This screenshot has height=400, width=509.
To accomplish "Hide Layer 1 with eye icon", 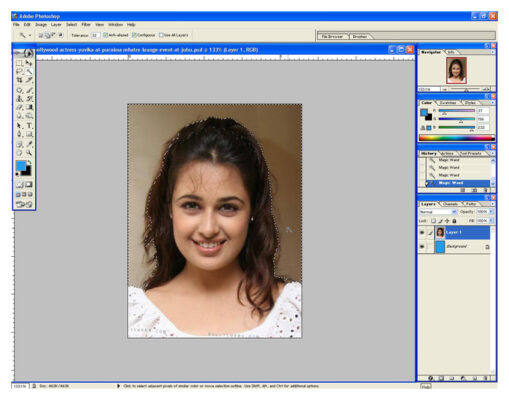I will (422, 232).
